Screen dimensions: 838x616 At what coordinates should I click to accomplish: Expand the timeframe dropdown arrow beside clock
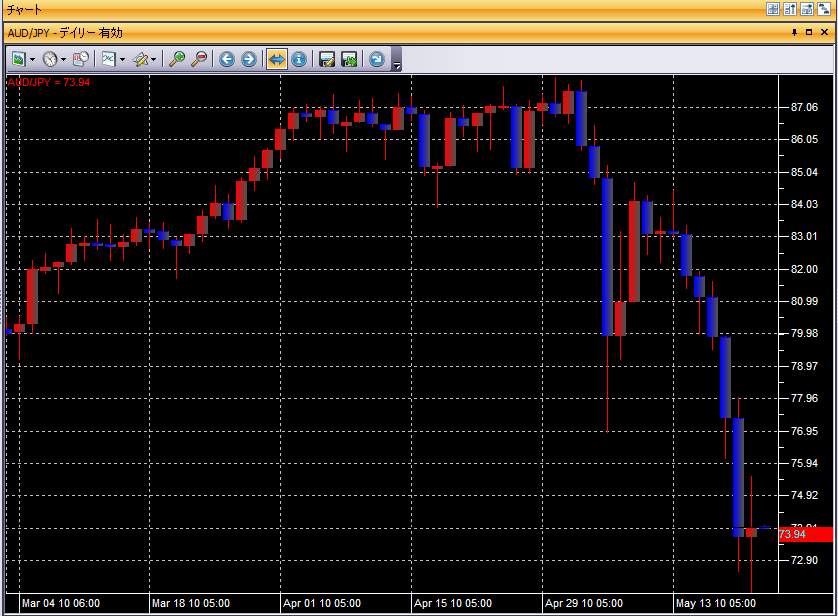[x=63, y=60]
